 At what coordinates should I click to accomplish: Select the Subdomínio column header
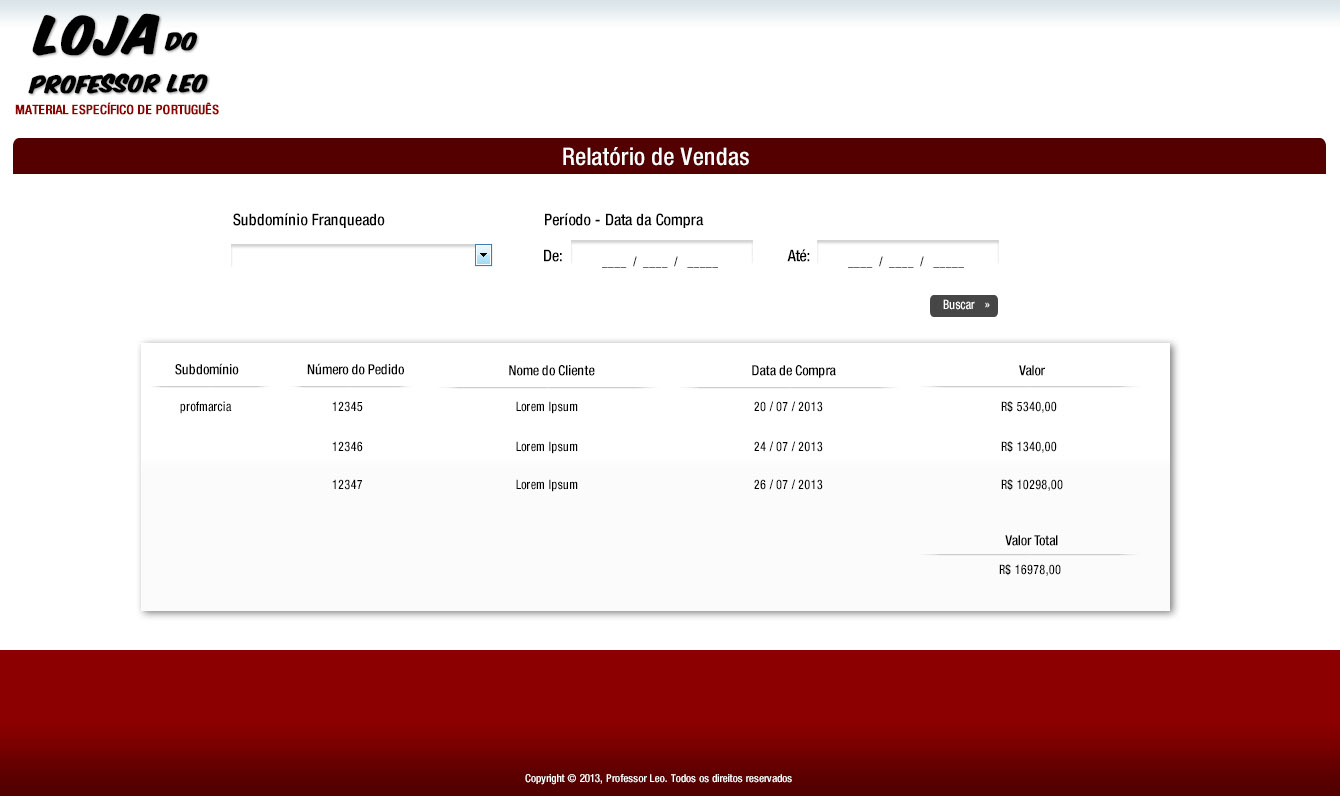(207, 370)
